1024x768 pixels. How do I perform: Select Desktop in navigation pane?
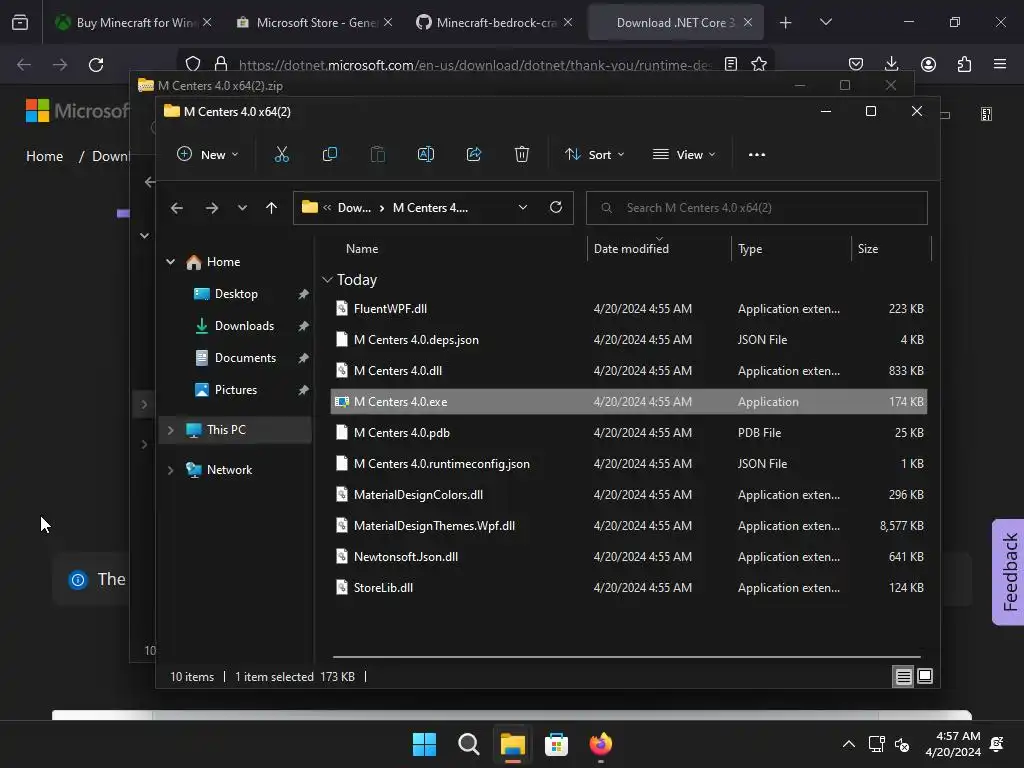pyautogui.click(x=236, y=294)
